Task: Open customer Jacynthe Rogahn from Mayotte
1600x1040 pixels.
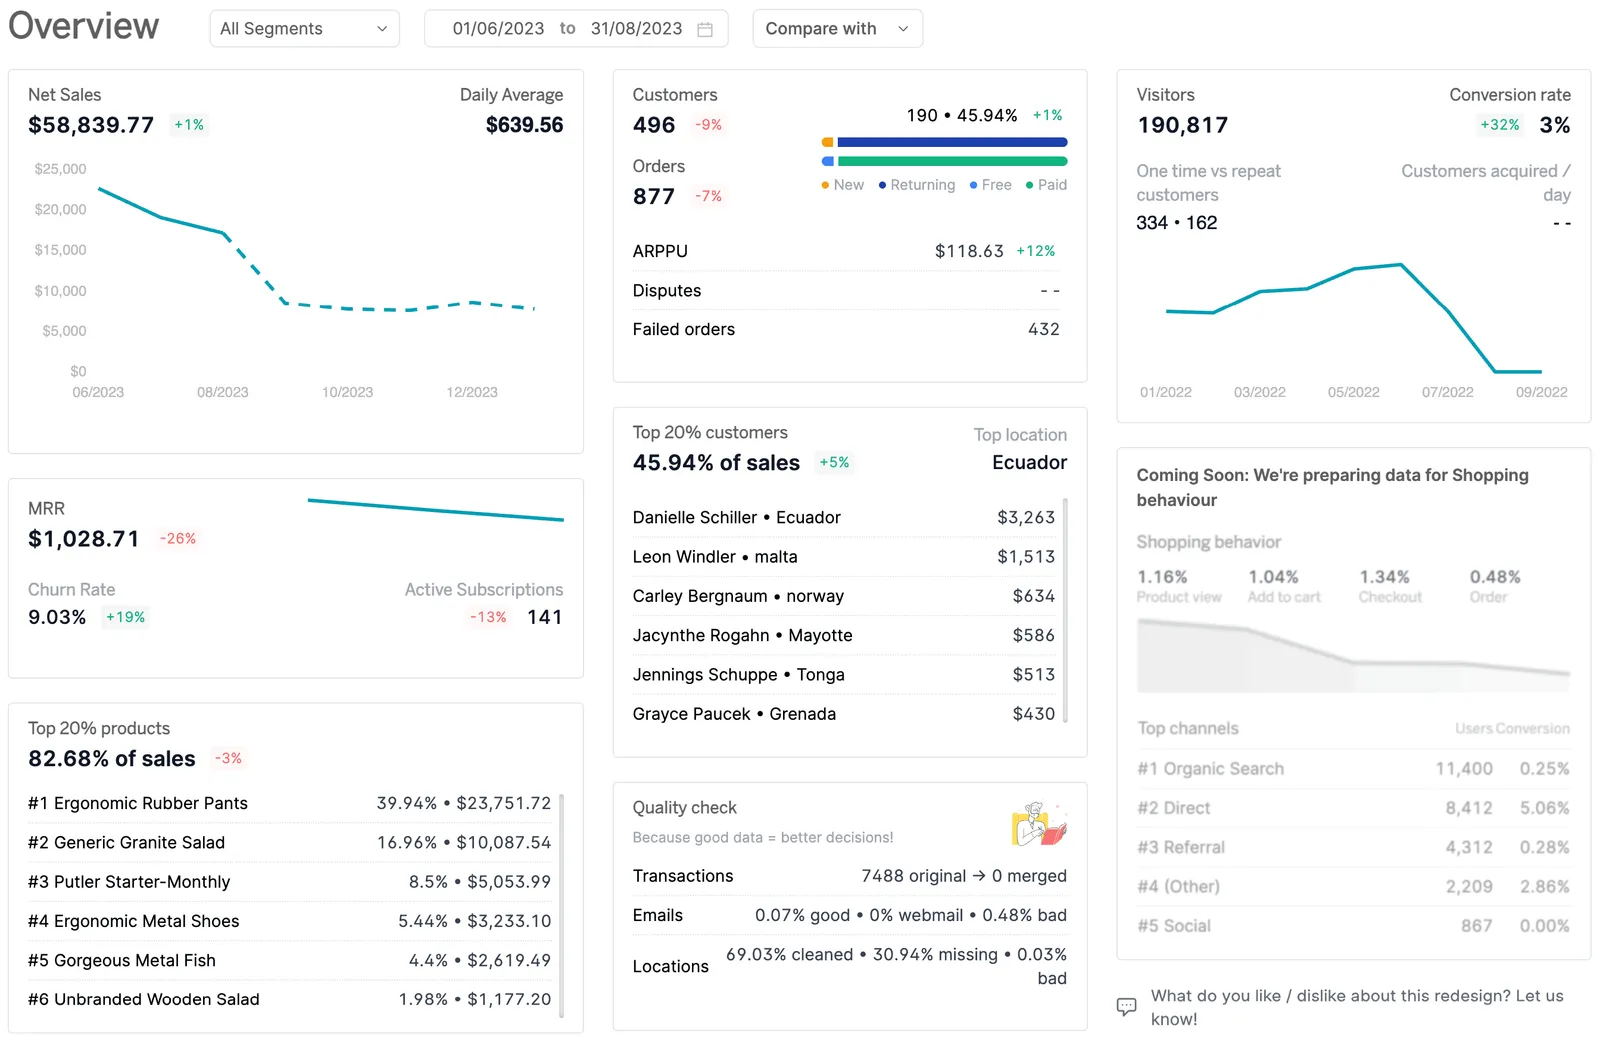Action: click(x=843, y=635)
